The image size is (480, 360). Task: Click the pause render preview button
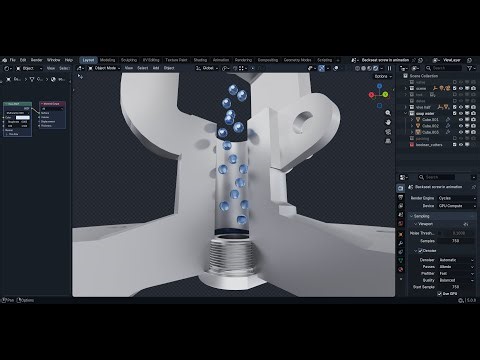389,68
